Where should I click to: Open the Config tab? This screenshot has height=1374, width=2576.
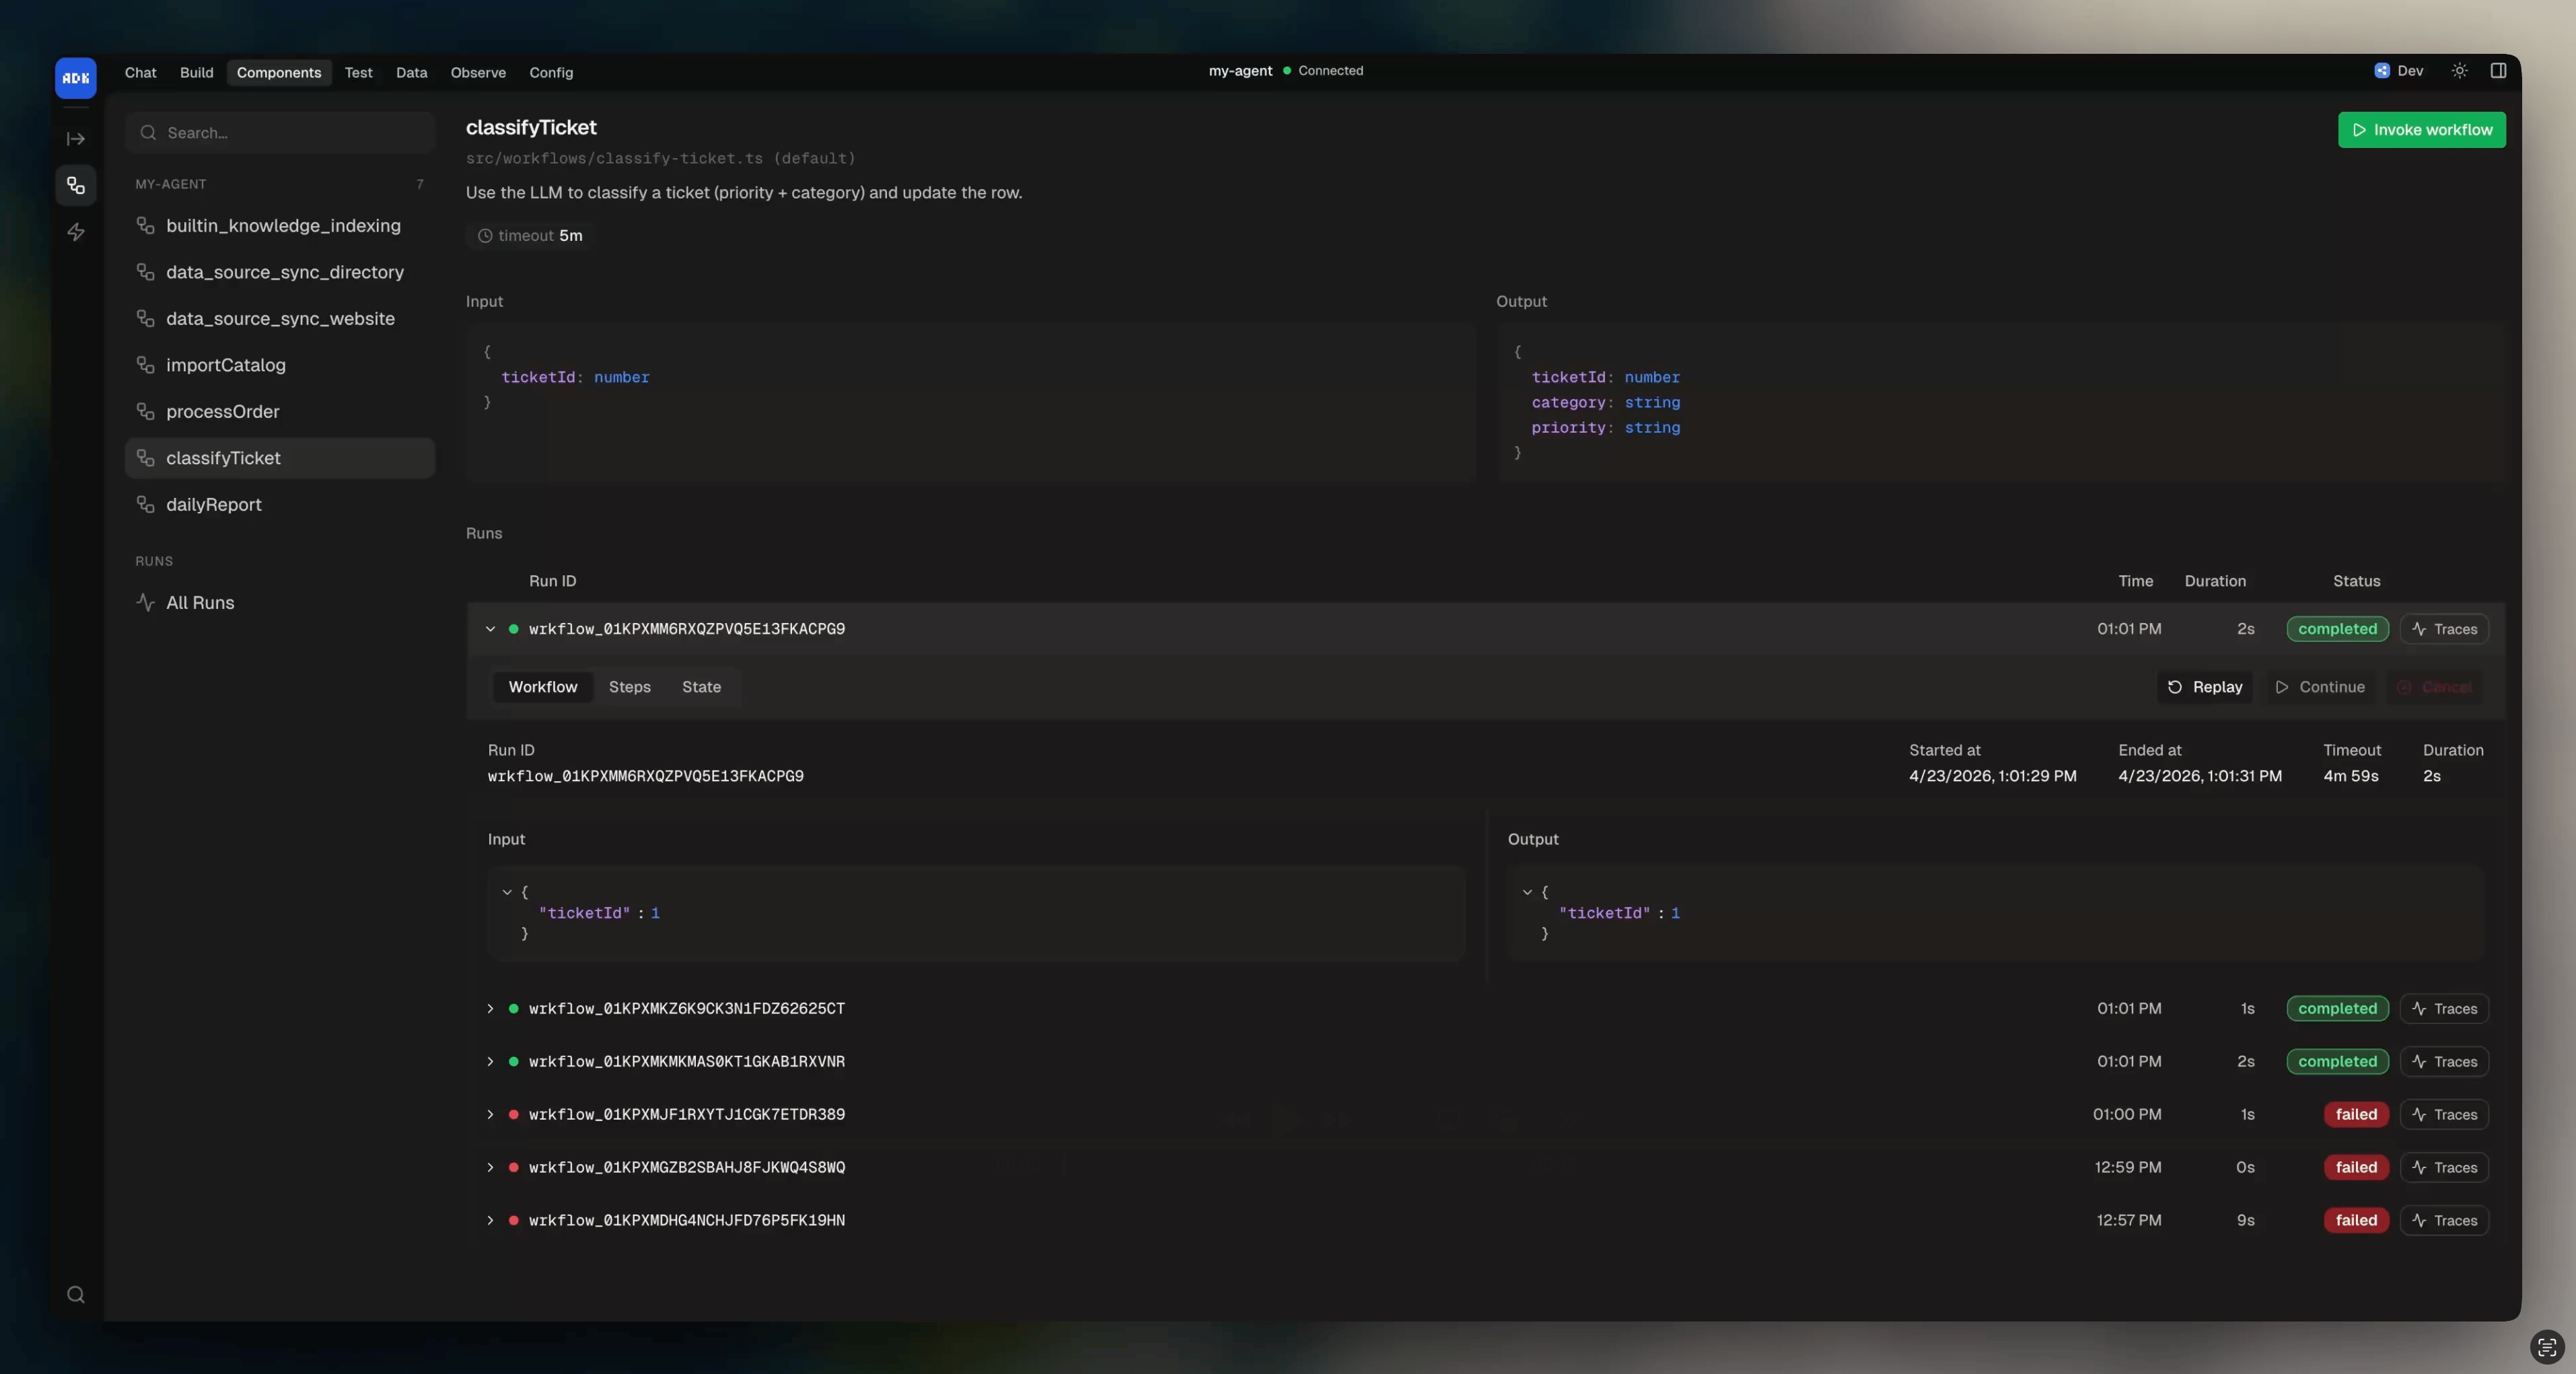pos(551,72)
